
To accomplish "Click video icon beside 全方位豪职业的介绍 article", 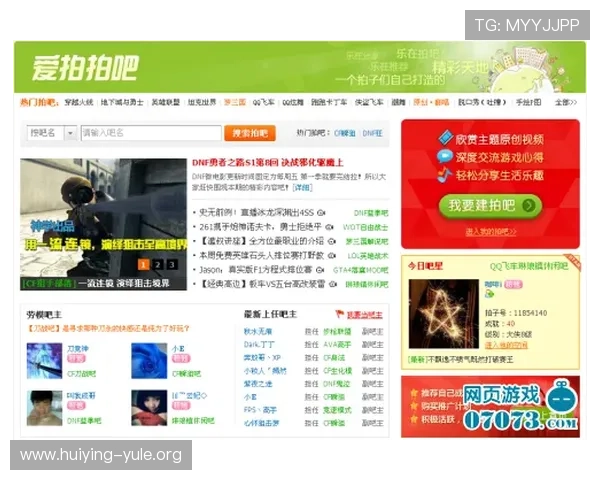I will tap(331, 242).
